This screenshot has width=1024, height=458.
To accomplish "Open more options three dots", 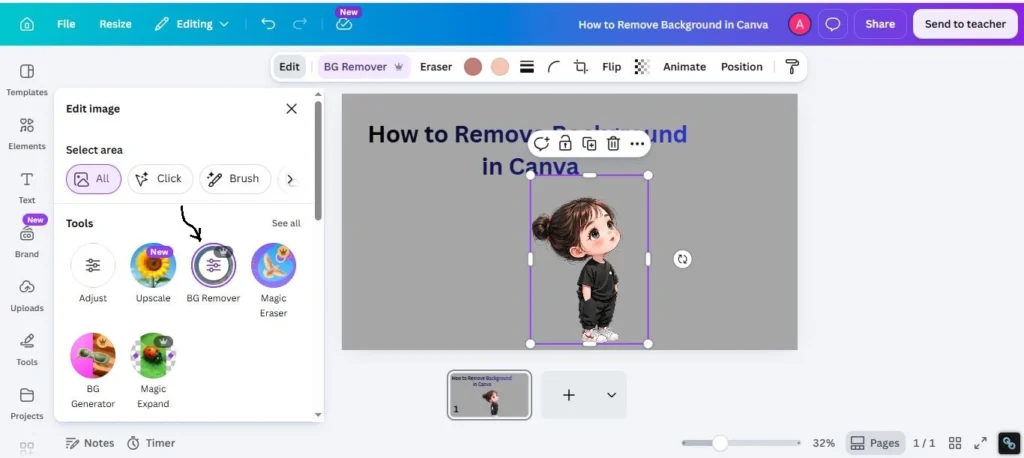I will click(x=637, y=144).
